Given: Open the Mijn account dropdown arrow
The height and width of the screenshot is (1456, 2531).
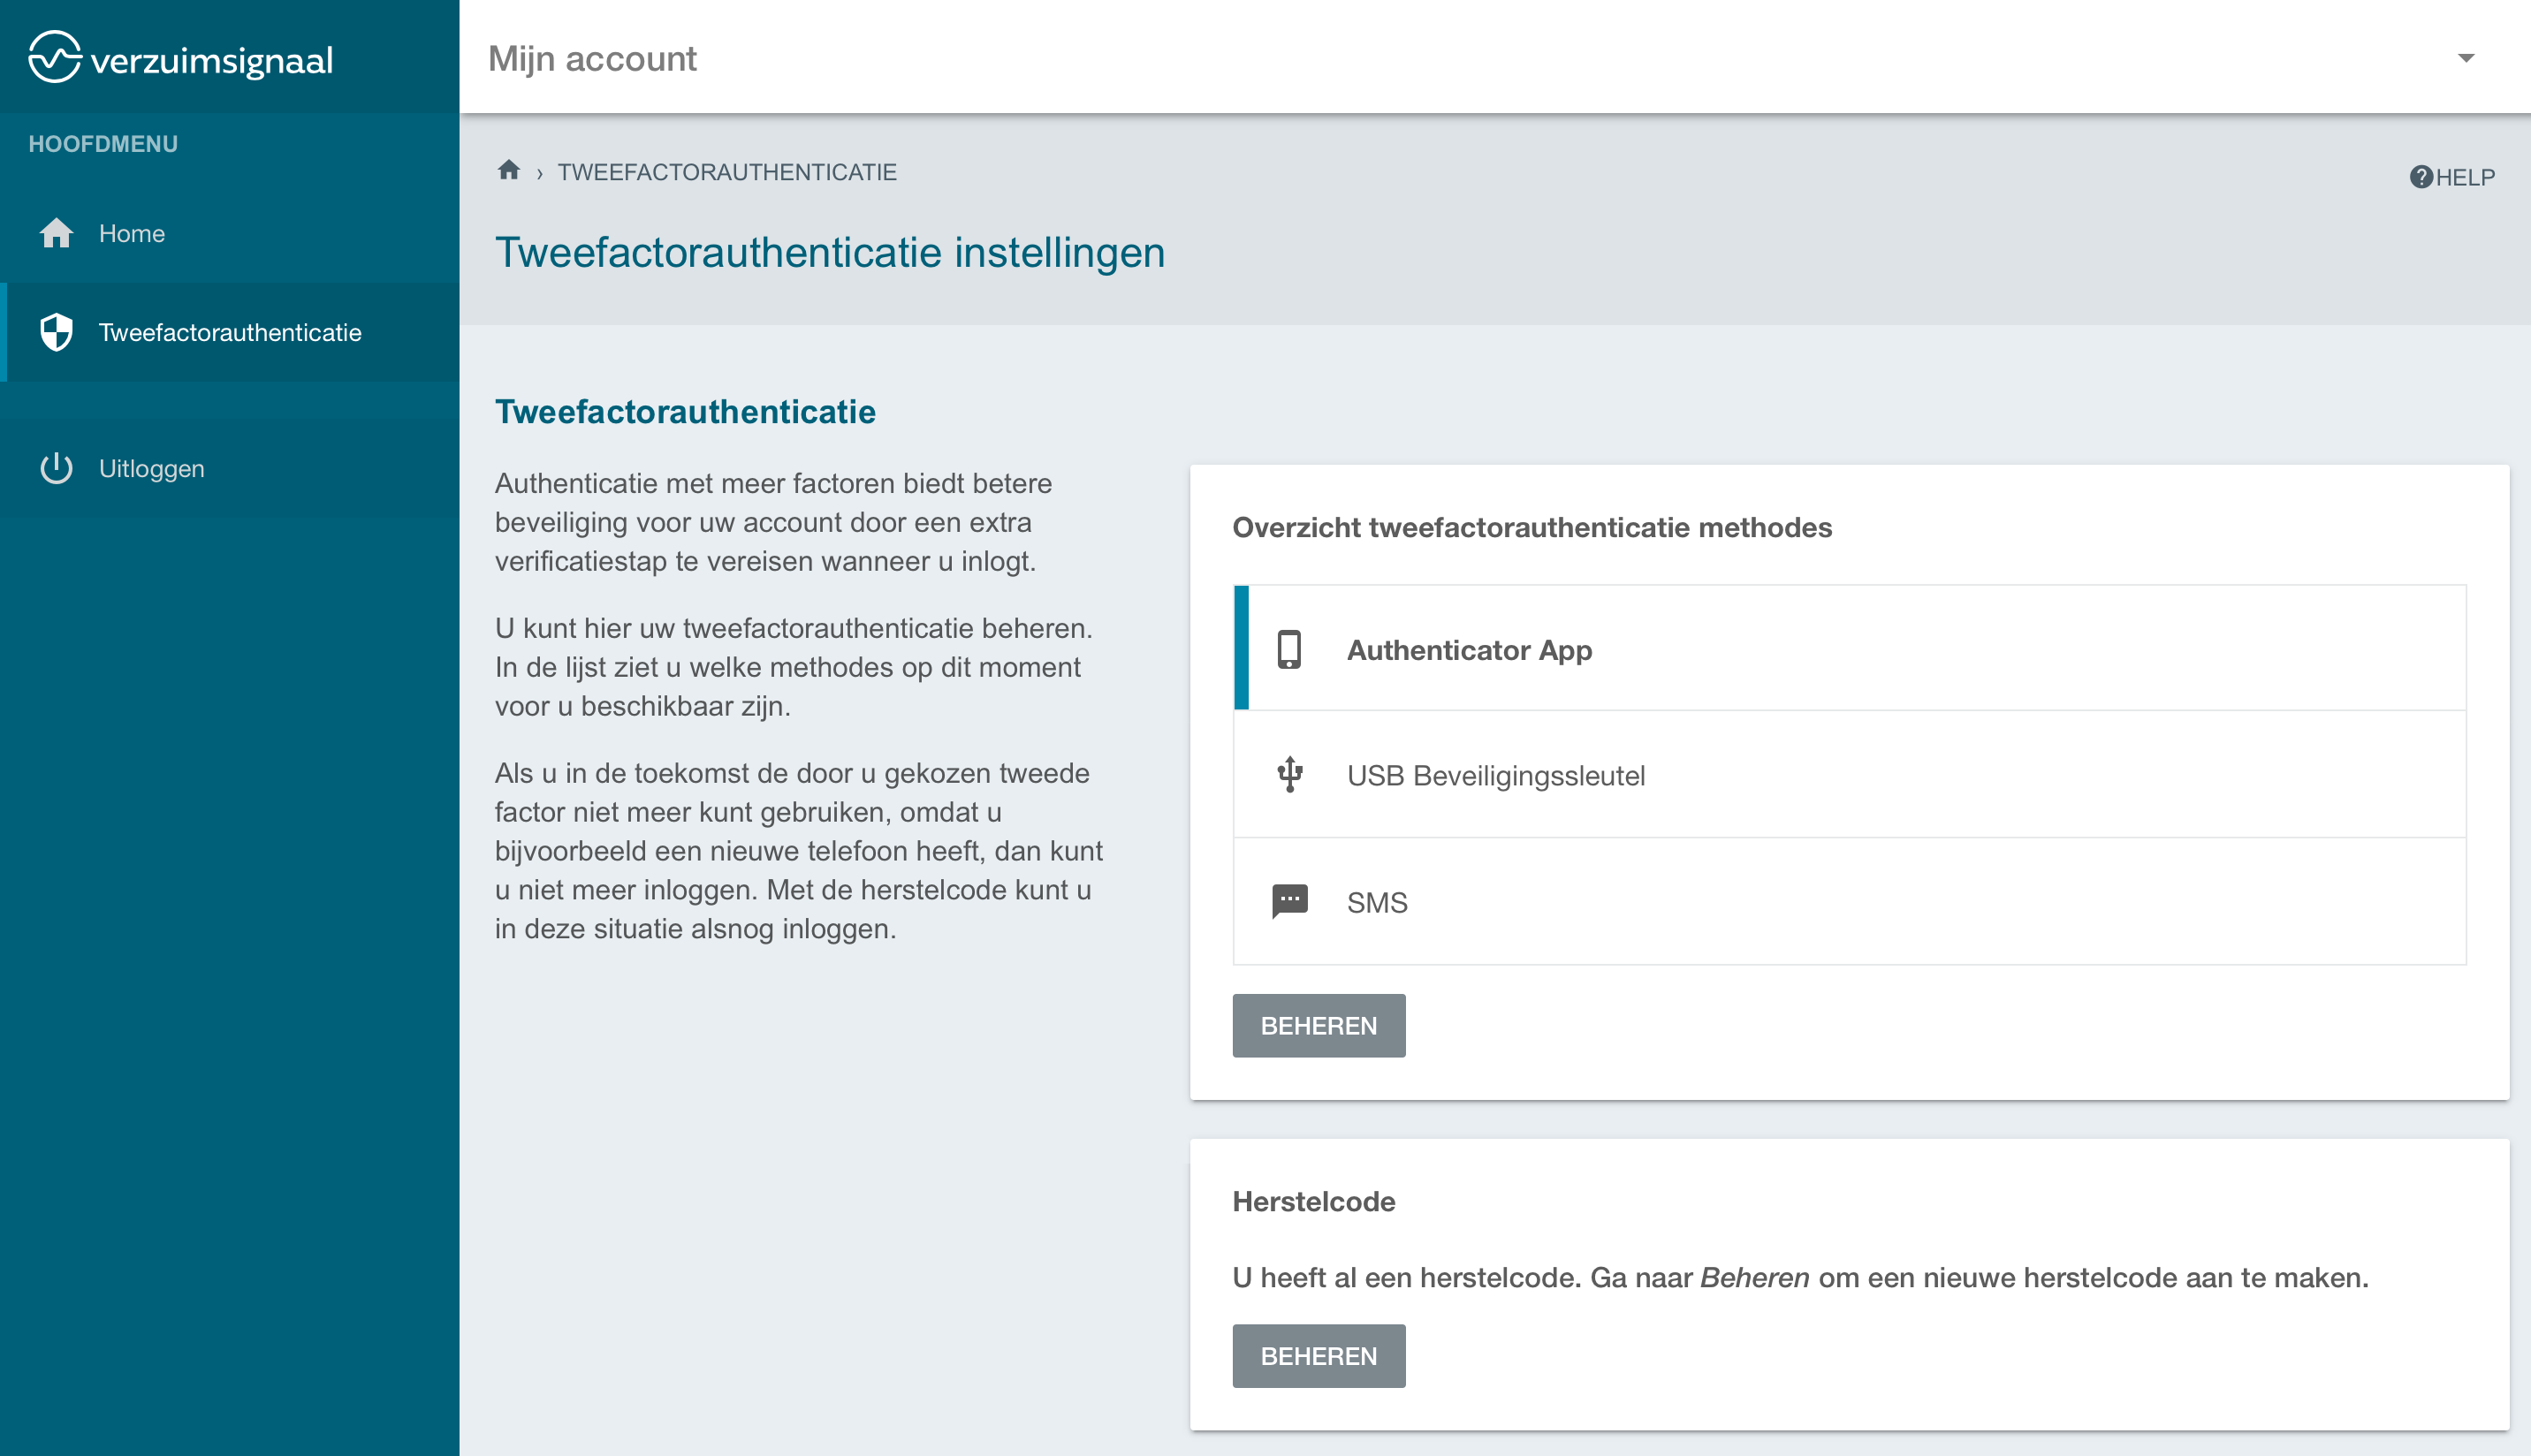Looking at the screenshot, I should point(2466,58).
